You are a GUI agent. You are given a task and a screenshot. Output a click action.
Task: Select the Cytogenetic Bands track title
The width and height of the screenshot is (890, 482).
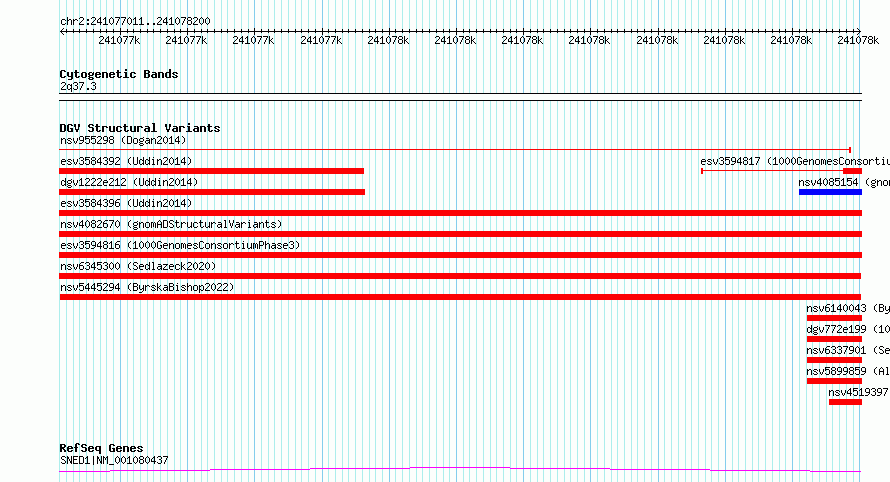coord(119,74)
